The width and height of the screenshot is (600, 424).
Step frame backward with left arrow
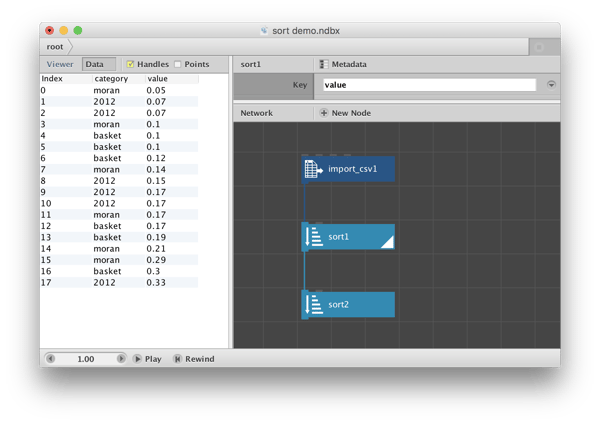(x=51, y=359)
